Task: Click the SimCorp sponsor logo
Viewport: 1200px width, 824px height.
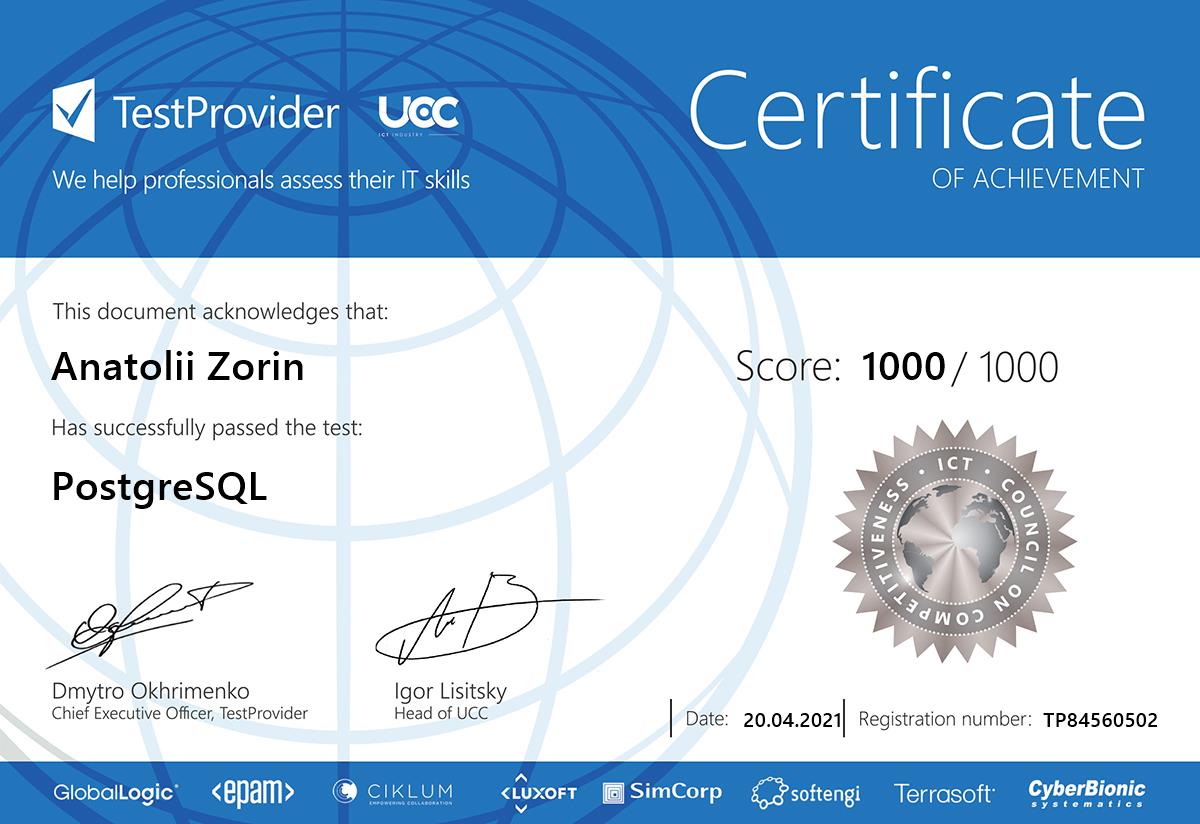Action: coord(662,793)
